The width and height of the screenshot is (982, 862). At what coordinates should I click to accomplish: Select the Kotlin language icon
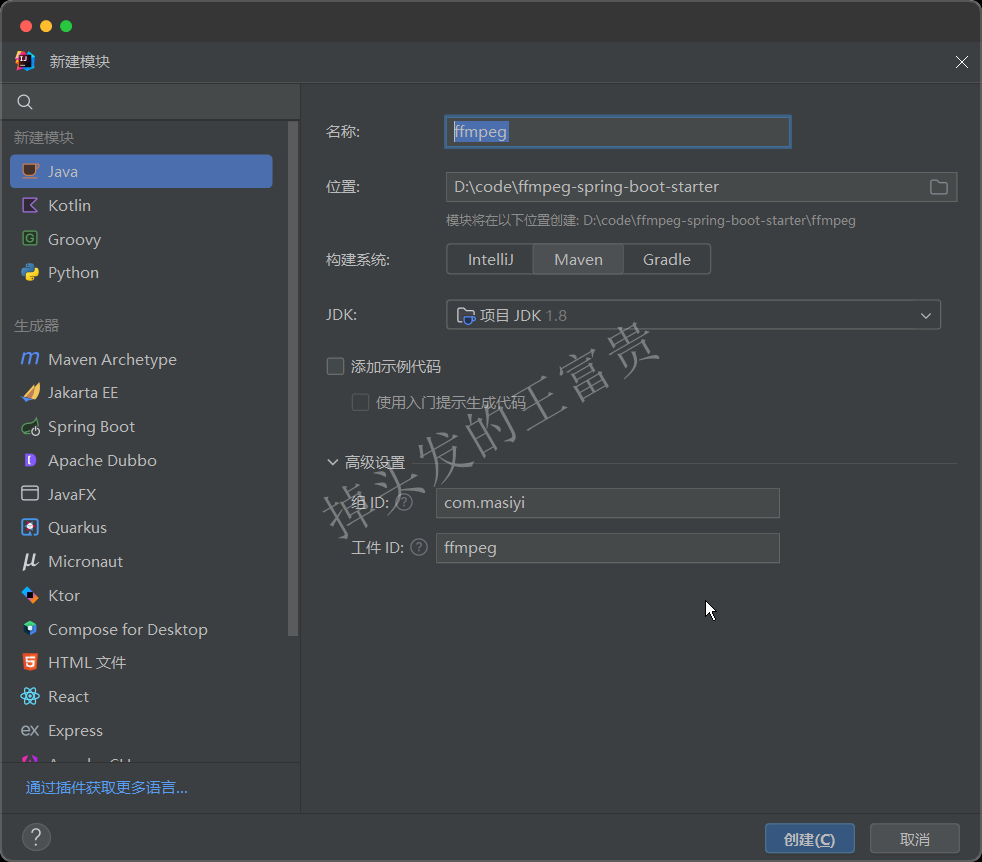pos(30,205)
